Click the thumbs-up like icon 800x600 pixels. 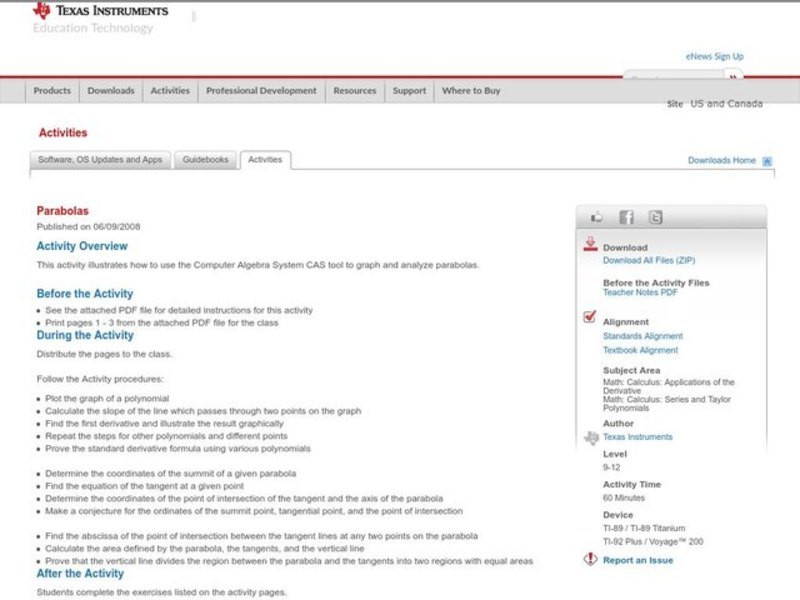pos(597,217)
